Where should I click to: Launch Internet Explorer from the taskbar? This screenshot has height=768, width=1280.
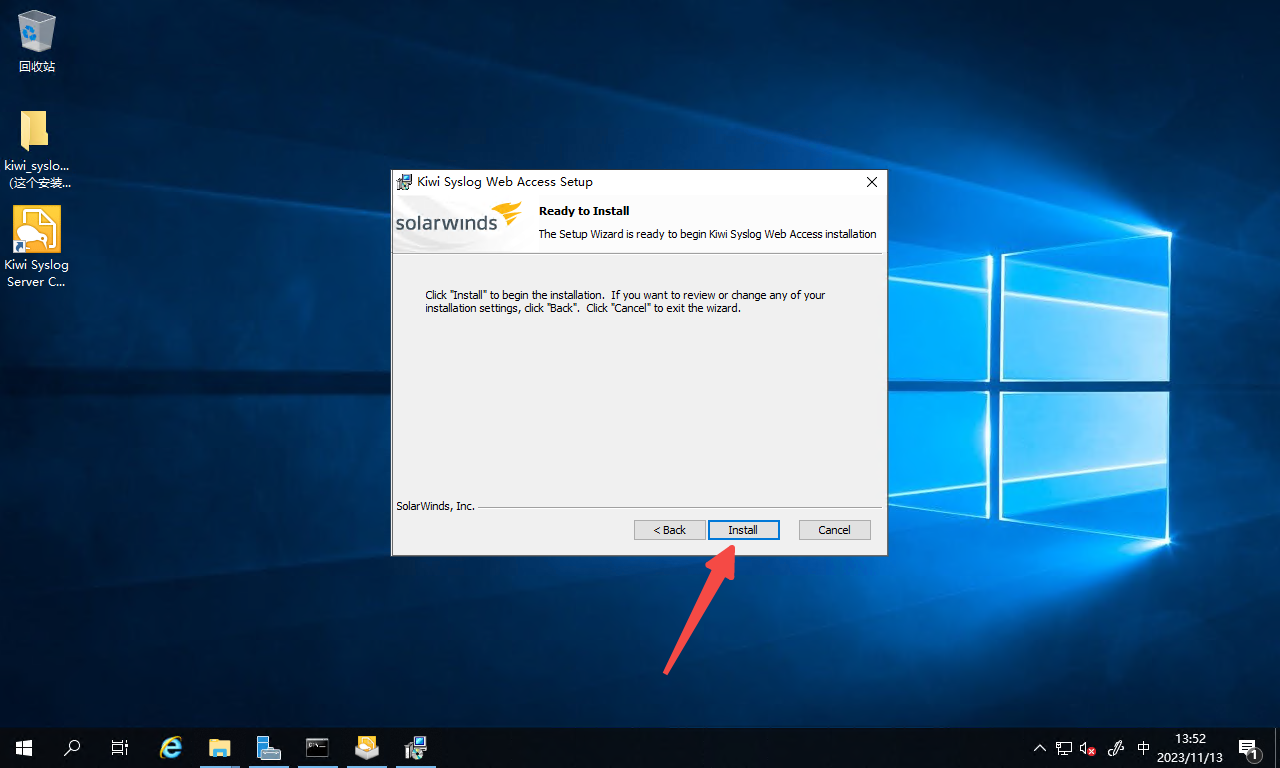[171, 747]
